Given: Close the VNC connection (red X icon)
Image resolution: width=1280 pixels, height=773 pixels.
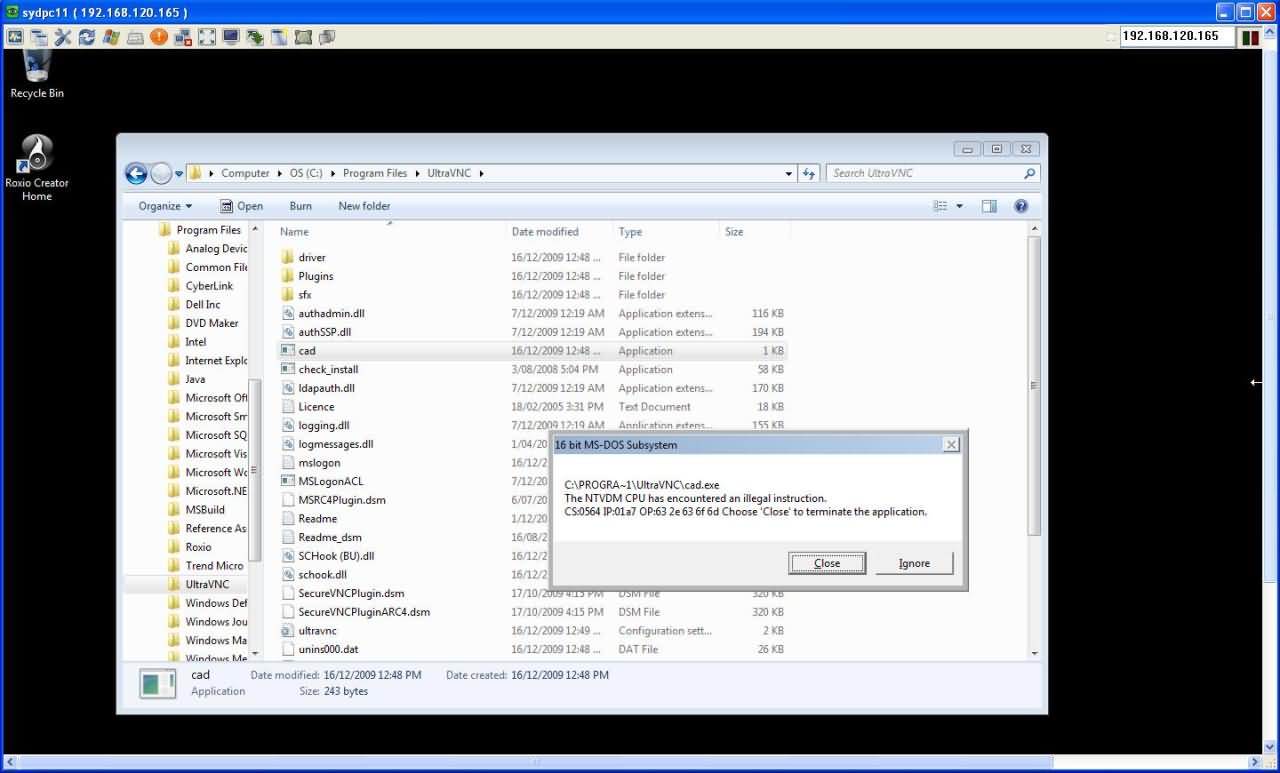Looking at the screenshot, I should [x=183, y=37].
